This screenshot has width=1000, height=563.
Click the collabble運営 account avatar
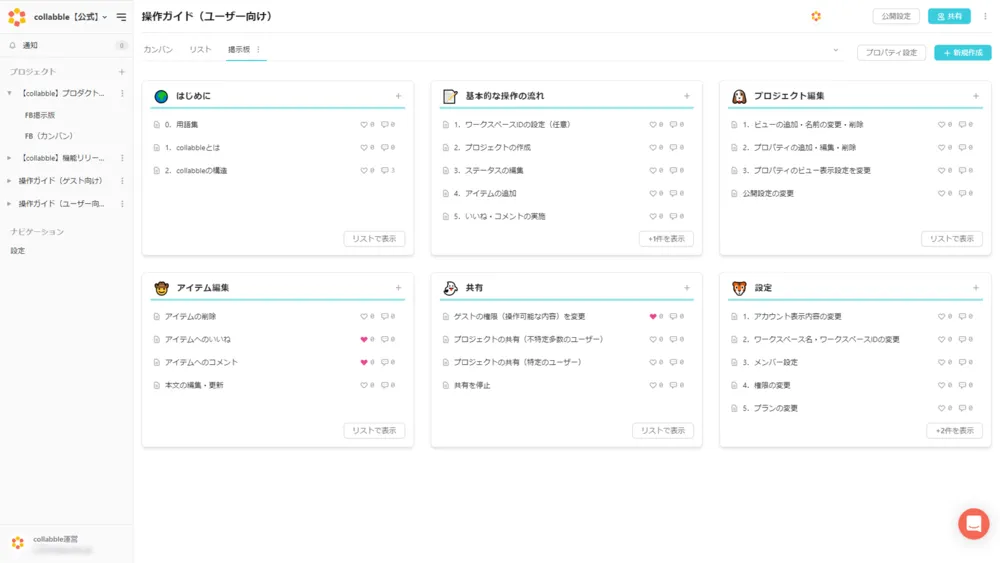coord(18,543)
